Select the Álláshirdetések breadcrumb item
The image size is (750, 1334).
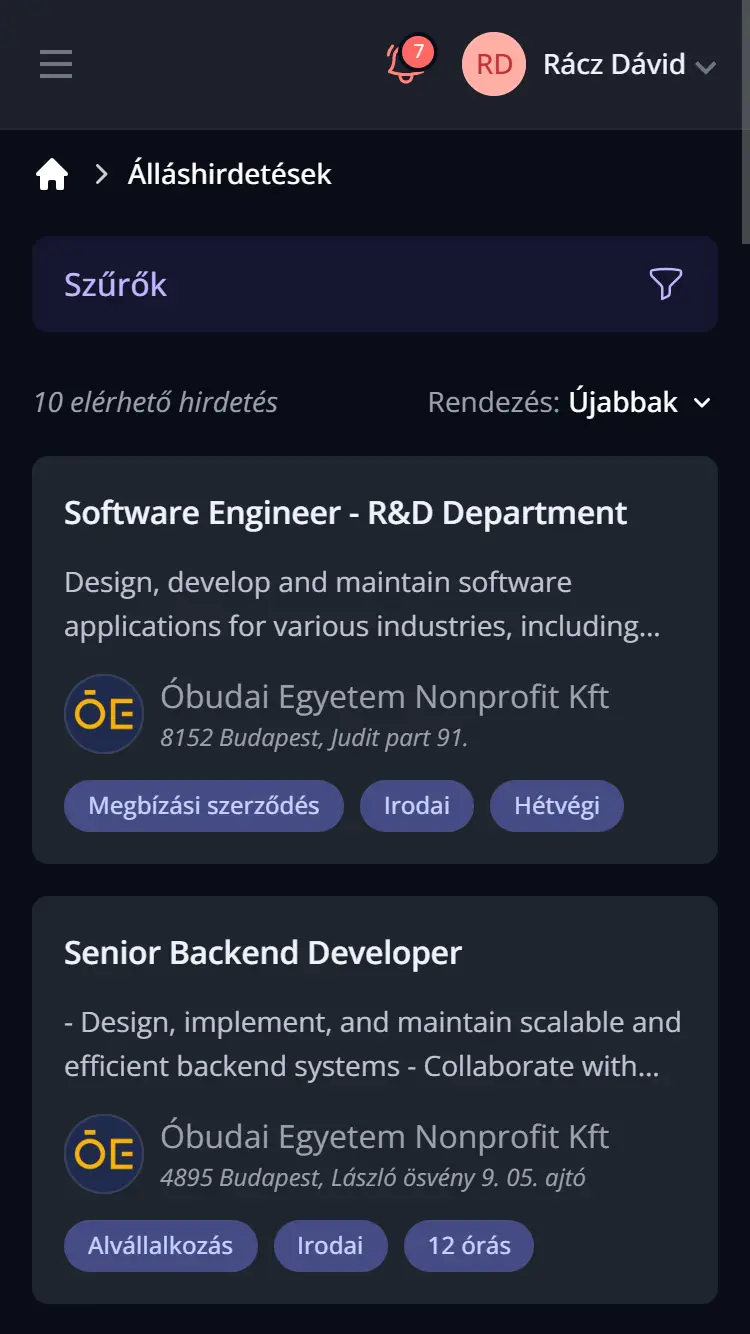(x=229, y=174)
